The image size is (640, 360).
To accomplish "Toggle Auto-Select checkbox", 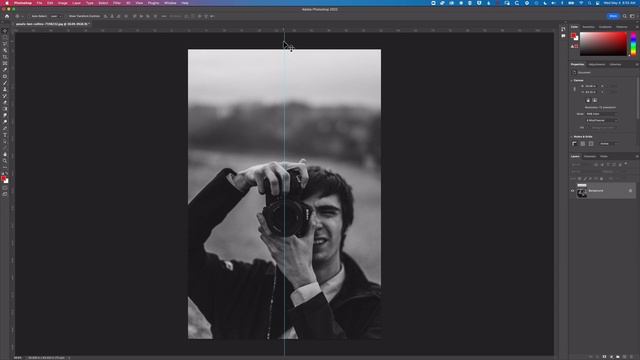I will point(30,16).
